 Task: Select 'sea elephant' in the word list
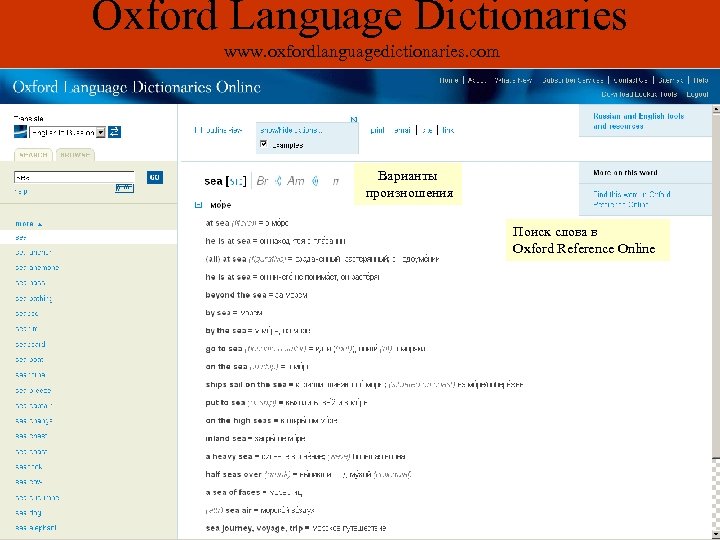[x=36, y=528]
